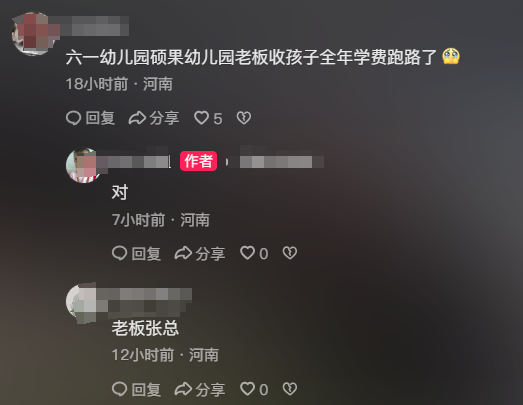523x405 pixels.
Task: Reply to the author's comment "对"
Action: click(119, 253)
